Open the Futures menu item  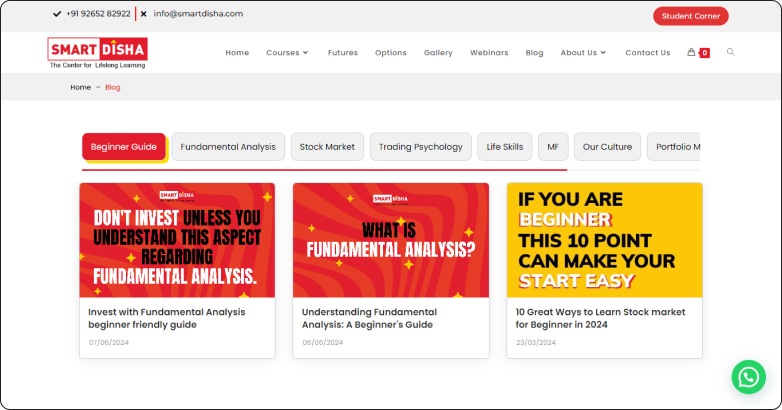tap(343, 52)
